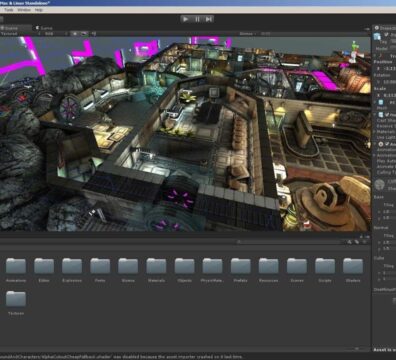Toggle the Mesh Renderer enabled checkbox
The width and height of the screenshot is (396, 360).
pyautogui.click(x=387, y=114)
